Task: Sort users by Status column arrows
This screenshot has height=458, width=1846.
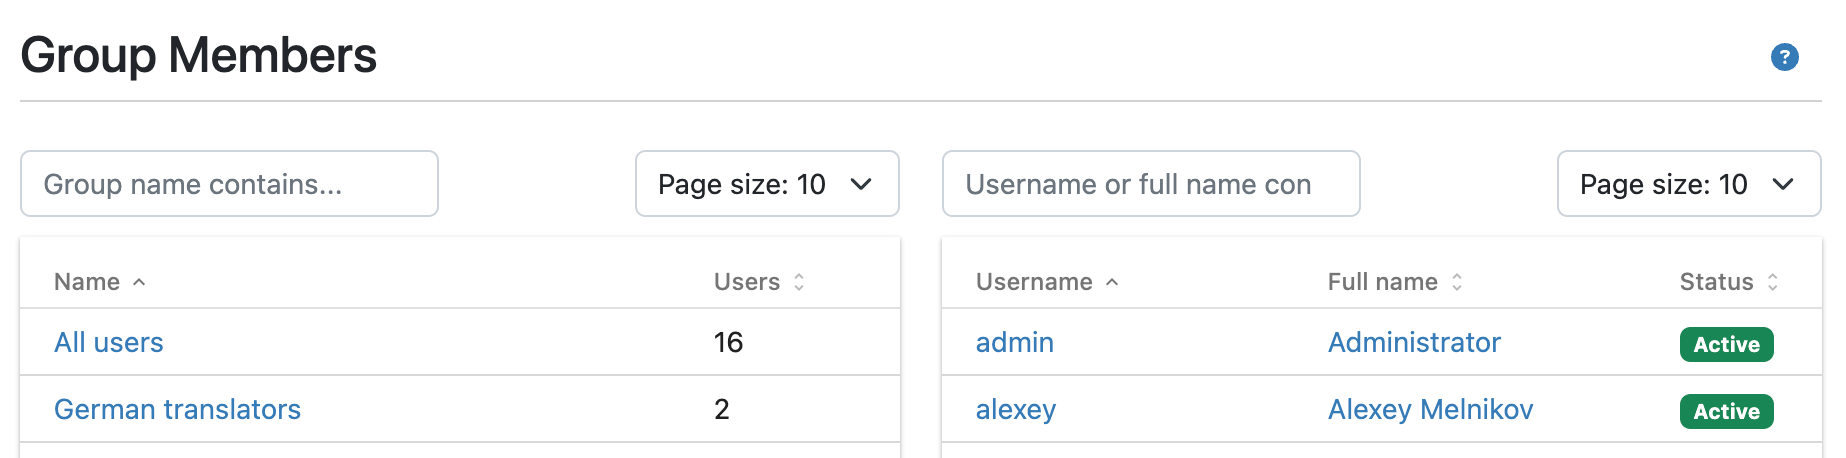Action: pyautogui.click(x=1773, y=282)
